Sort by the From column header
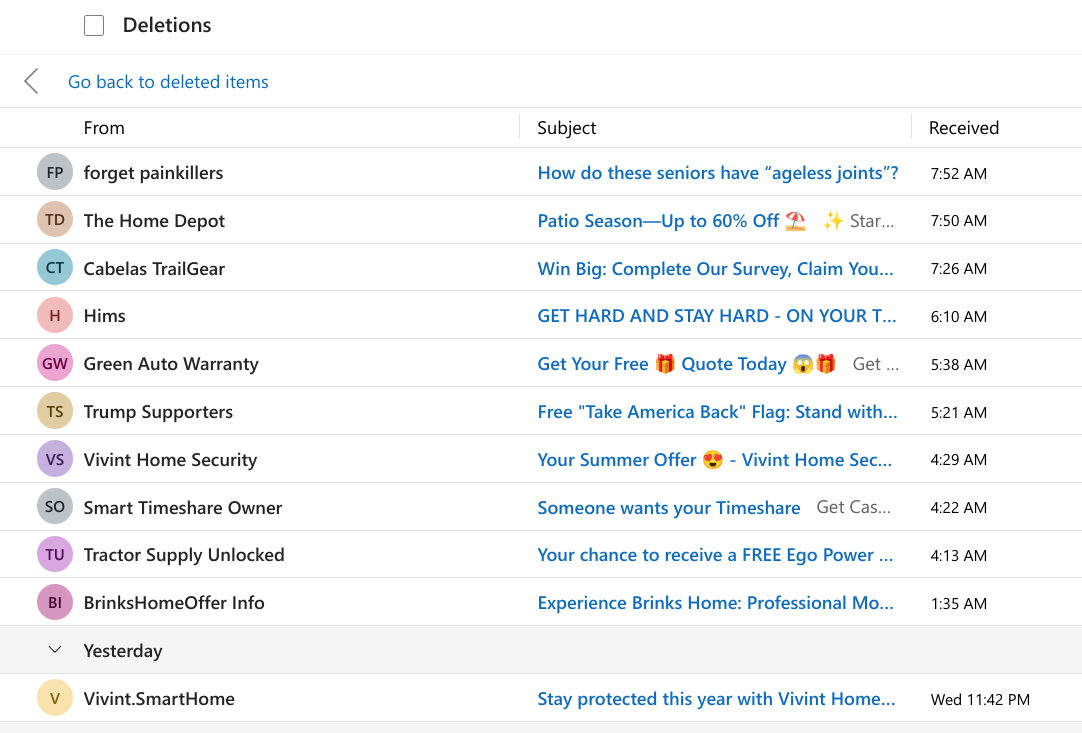1082x733 pixels. [x=104, y=128]
